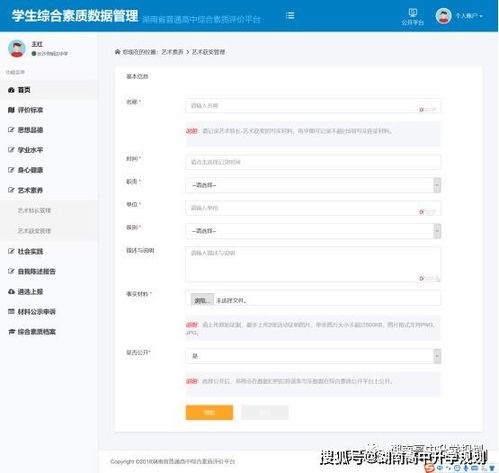Click the home icon in the breadcrumb

coord(117,52)
